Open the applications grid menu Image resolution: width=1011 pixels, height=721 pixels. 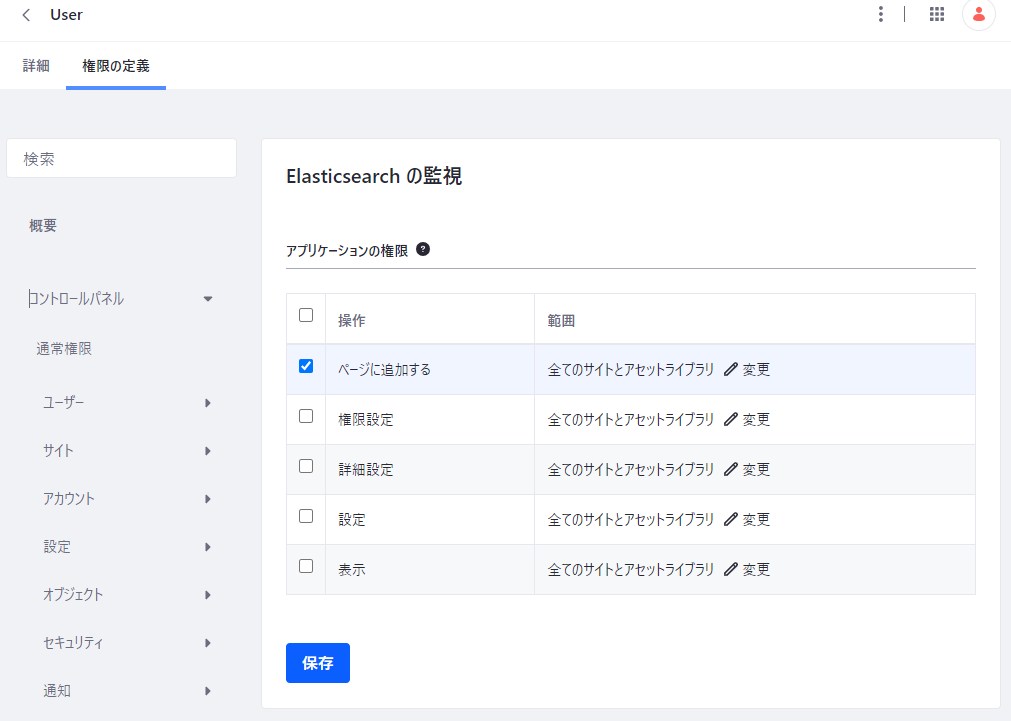click(937, 14)
